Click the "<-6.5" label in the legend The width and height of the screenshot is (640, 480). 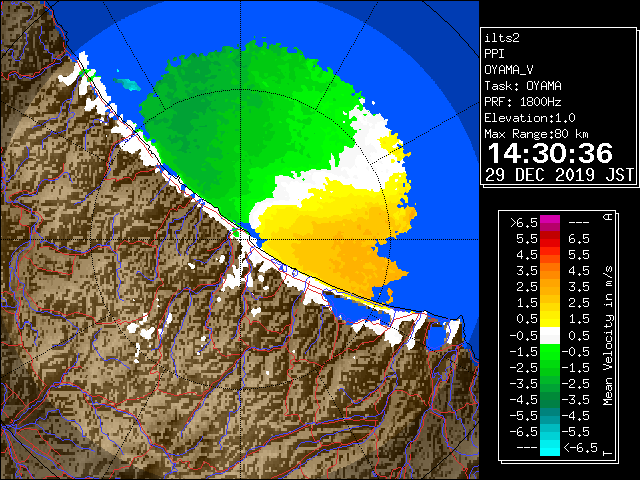point(581,448)
